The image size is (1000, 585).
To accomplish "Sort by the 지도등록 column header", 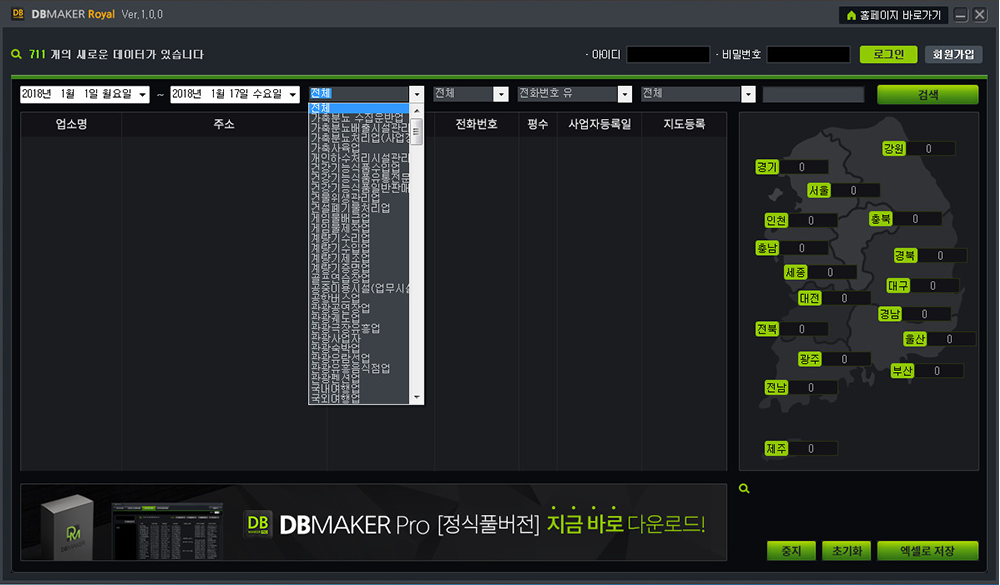I will click(684, 124).
